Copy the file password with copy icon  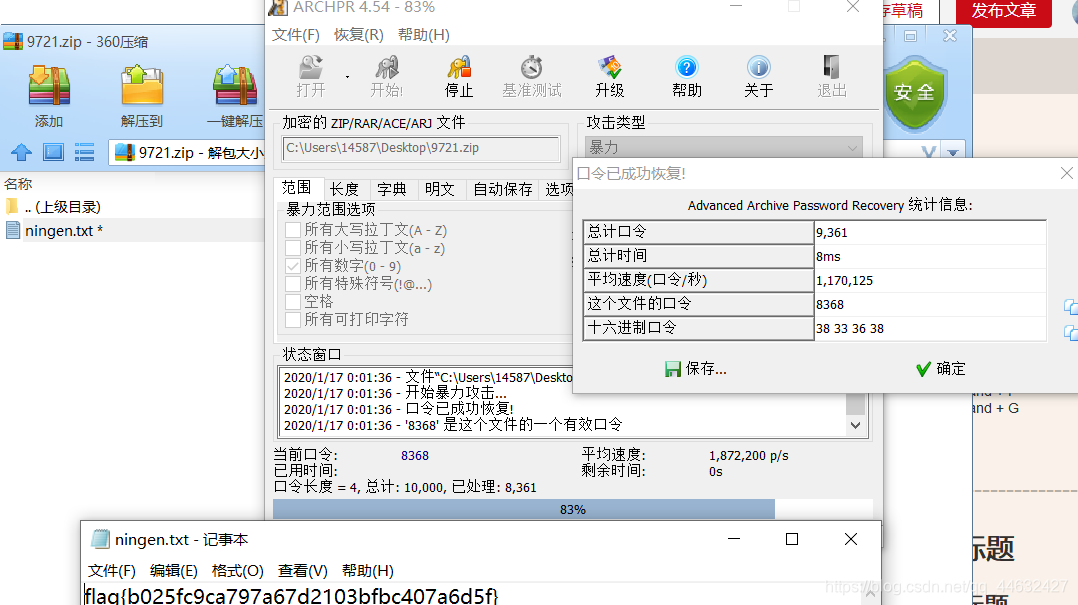pyautogui.click(x=1070, y=307)
